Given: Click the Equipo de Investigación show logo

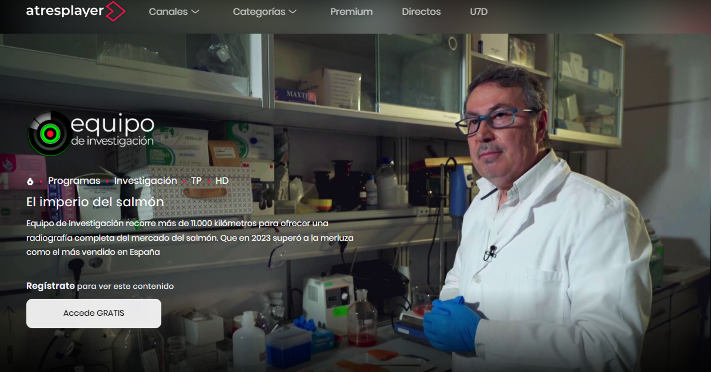Looking at the screenshot, I should (91, 134).
